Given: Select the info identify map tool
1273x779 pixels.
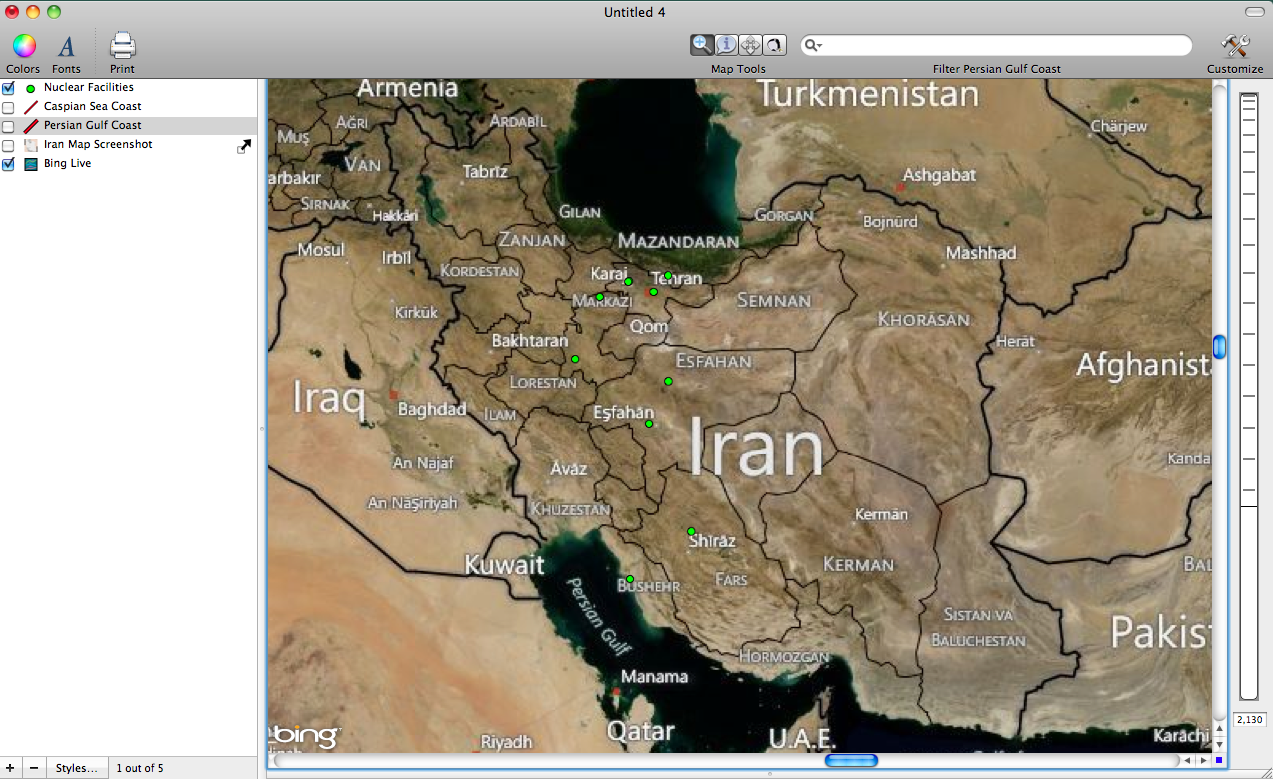Looking at the screenshot, I should pyautogui.click(x=726, y=45).
